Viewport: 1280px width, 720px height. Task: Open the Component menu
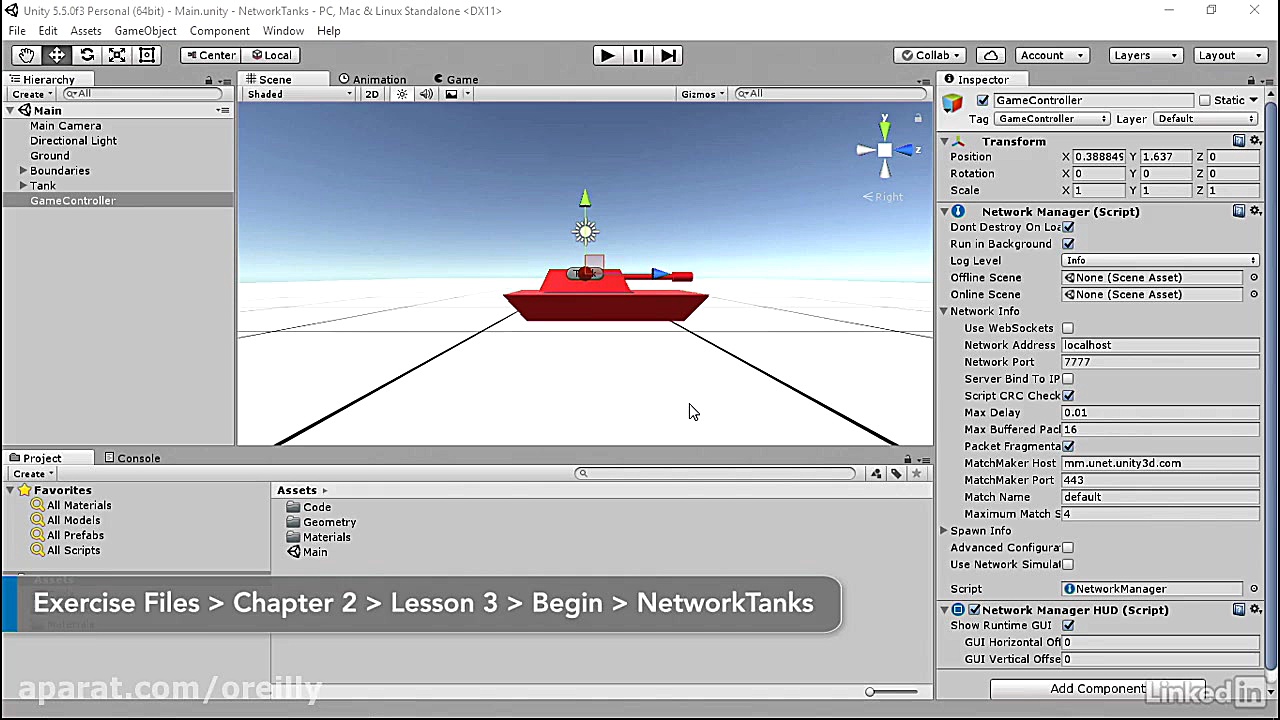pyautogui.click(x=219, y=31)
